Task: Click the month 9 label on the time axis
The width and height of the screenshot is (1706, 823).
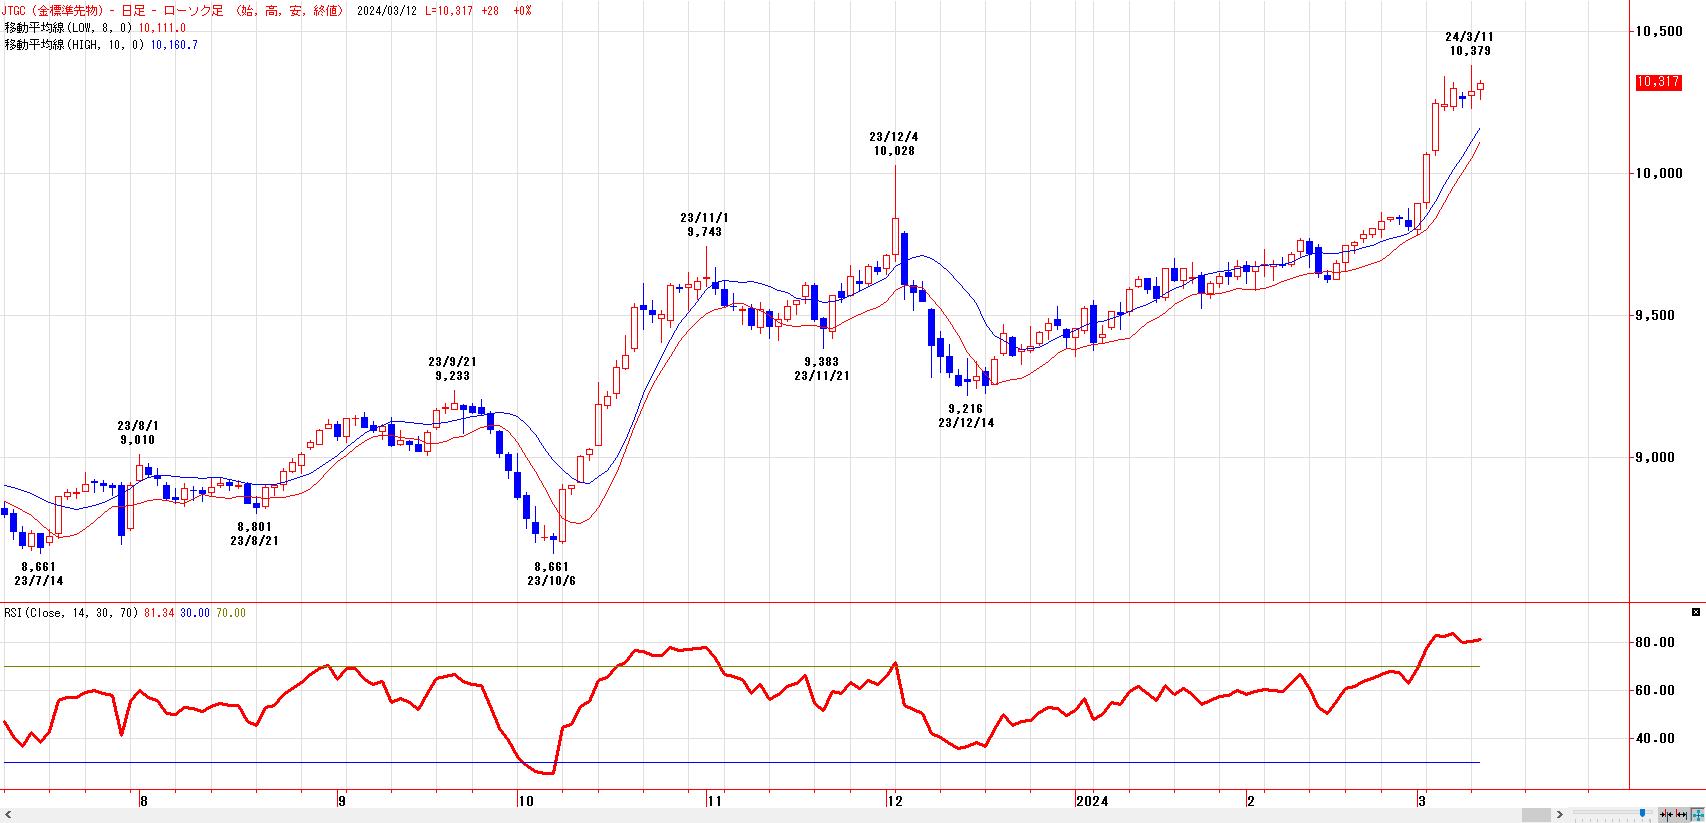Action: (342, 801)
